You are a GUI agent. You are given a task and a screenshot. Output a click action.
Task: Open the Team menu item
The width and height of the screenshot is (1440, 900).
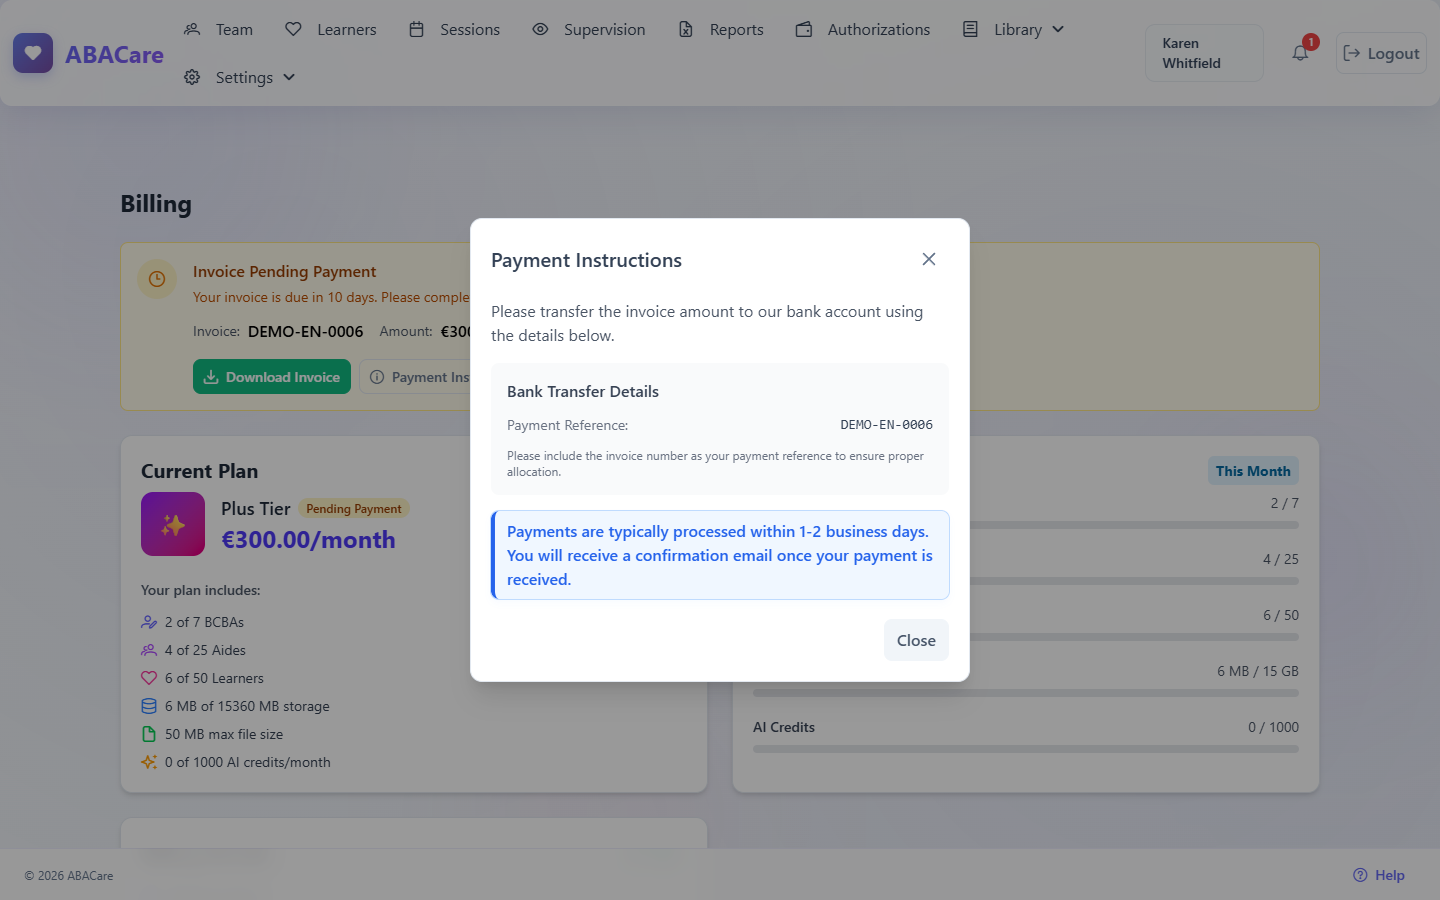pyautogui.click(x=219, y=29)
